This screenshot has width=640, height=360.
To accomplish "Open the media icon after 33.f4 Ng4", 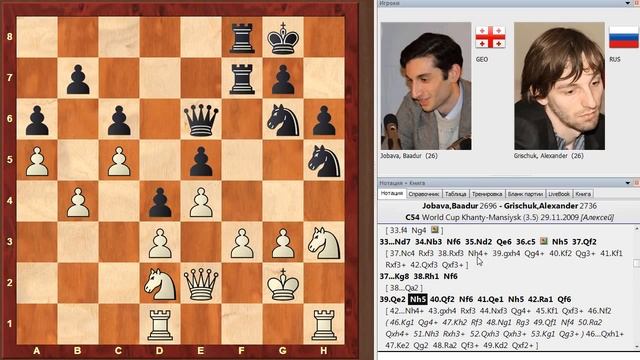I will [x=434, y=230].
